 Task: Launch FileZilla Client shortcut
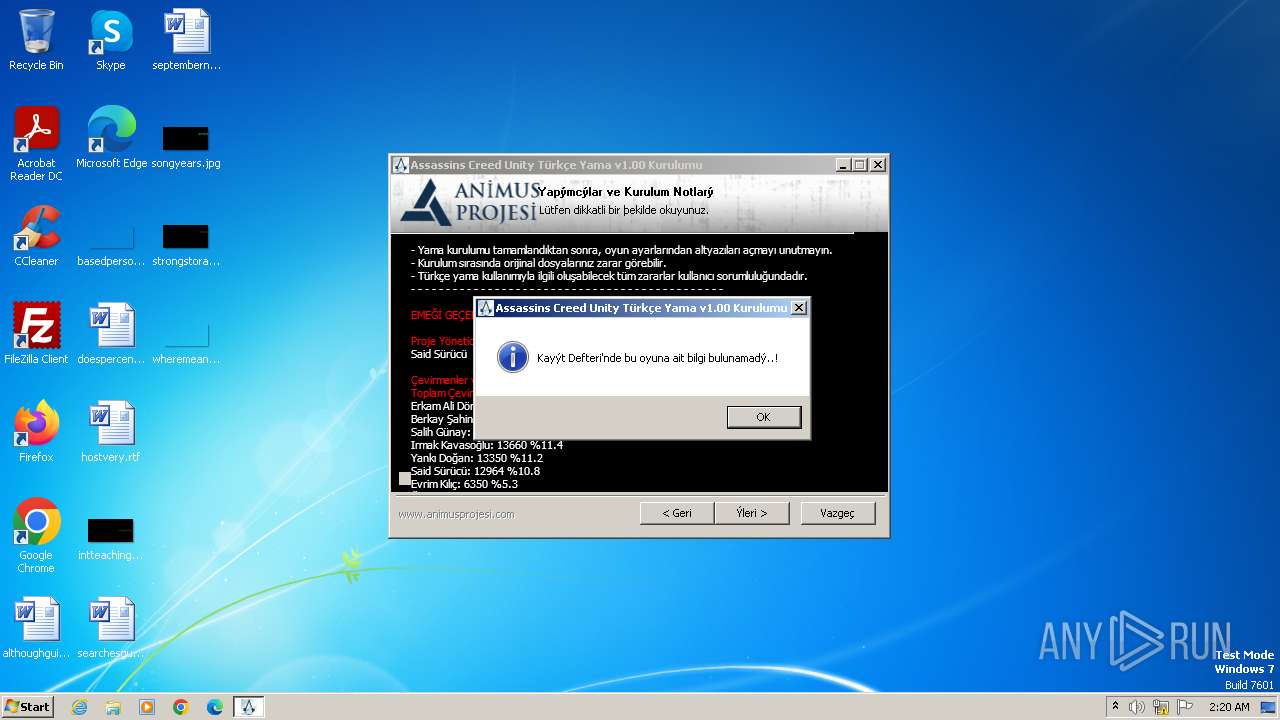point(36,333)
